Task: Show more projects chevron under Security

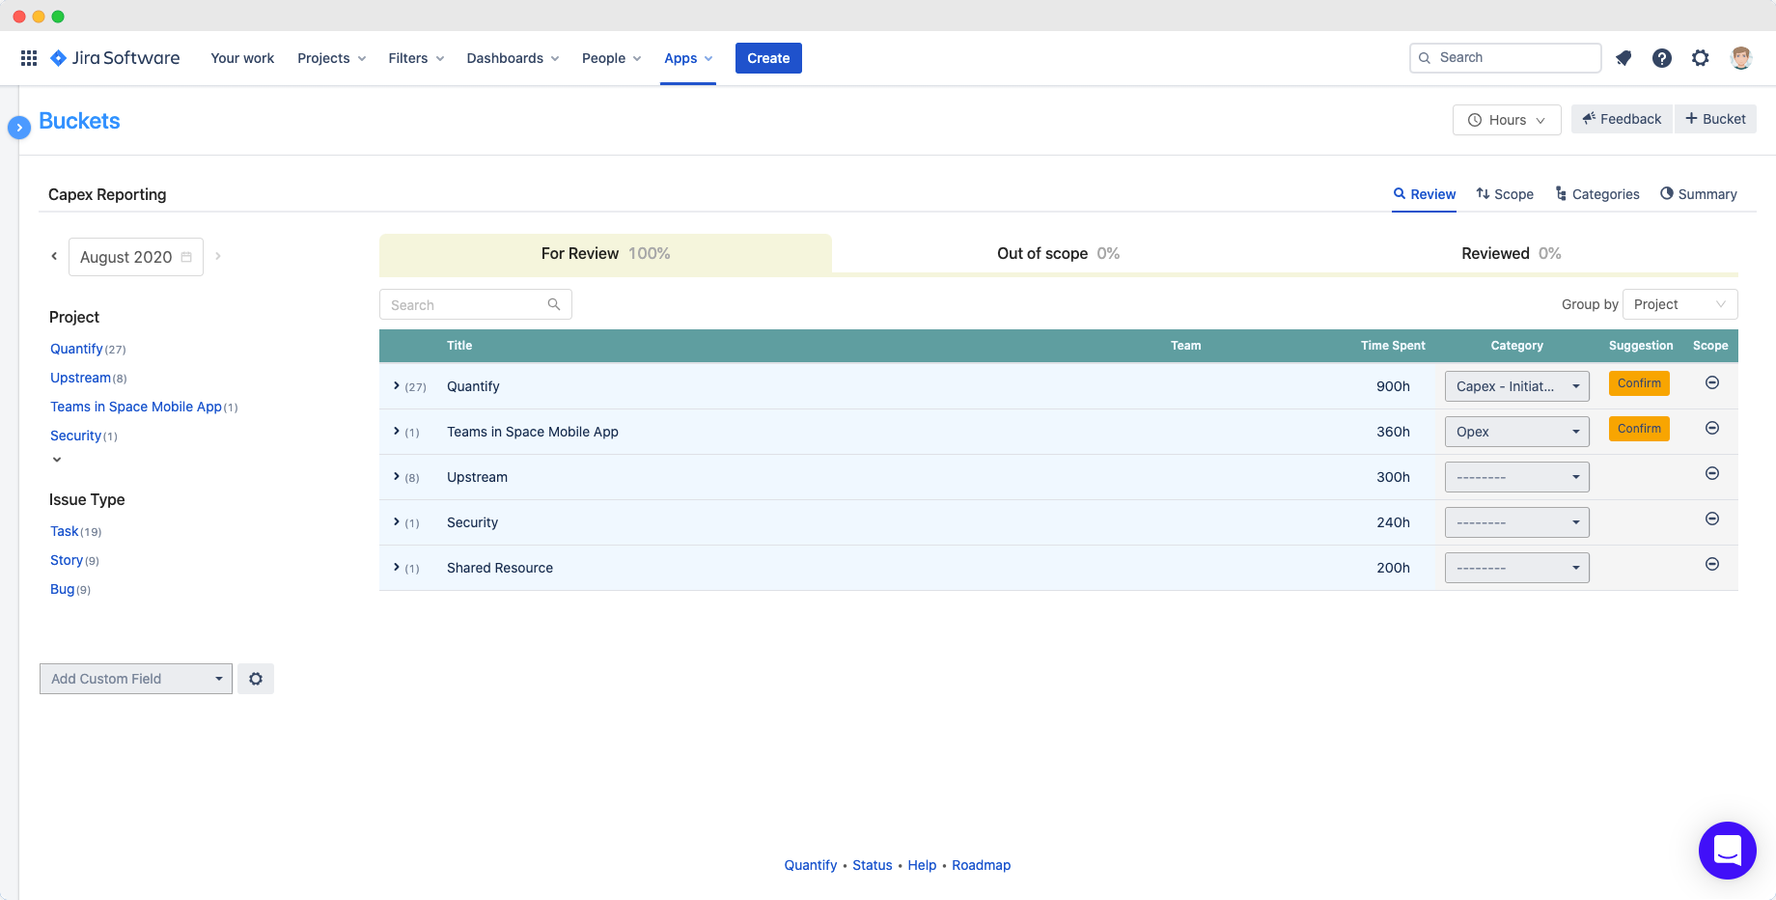Action: coord(57,460)
